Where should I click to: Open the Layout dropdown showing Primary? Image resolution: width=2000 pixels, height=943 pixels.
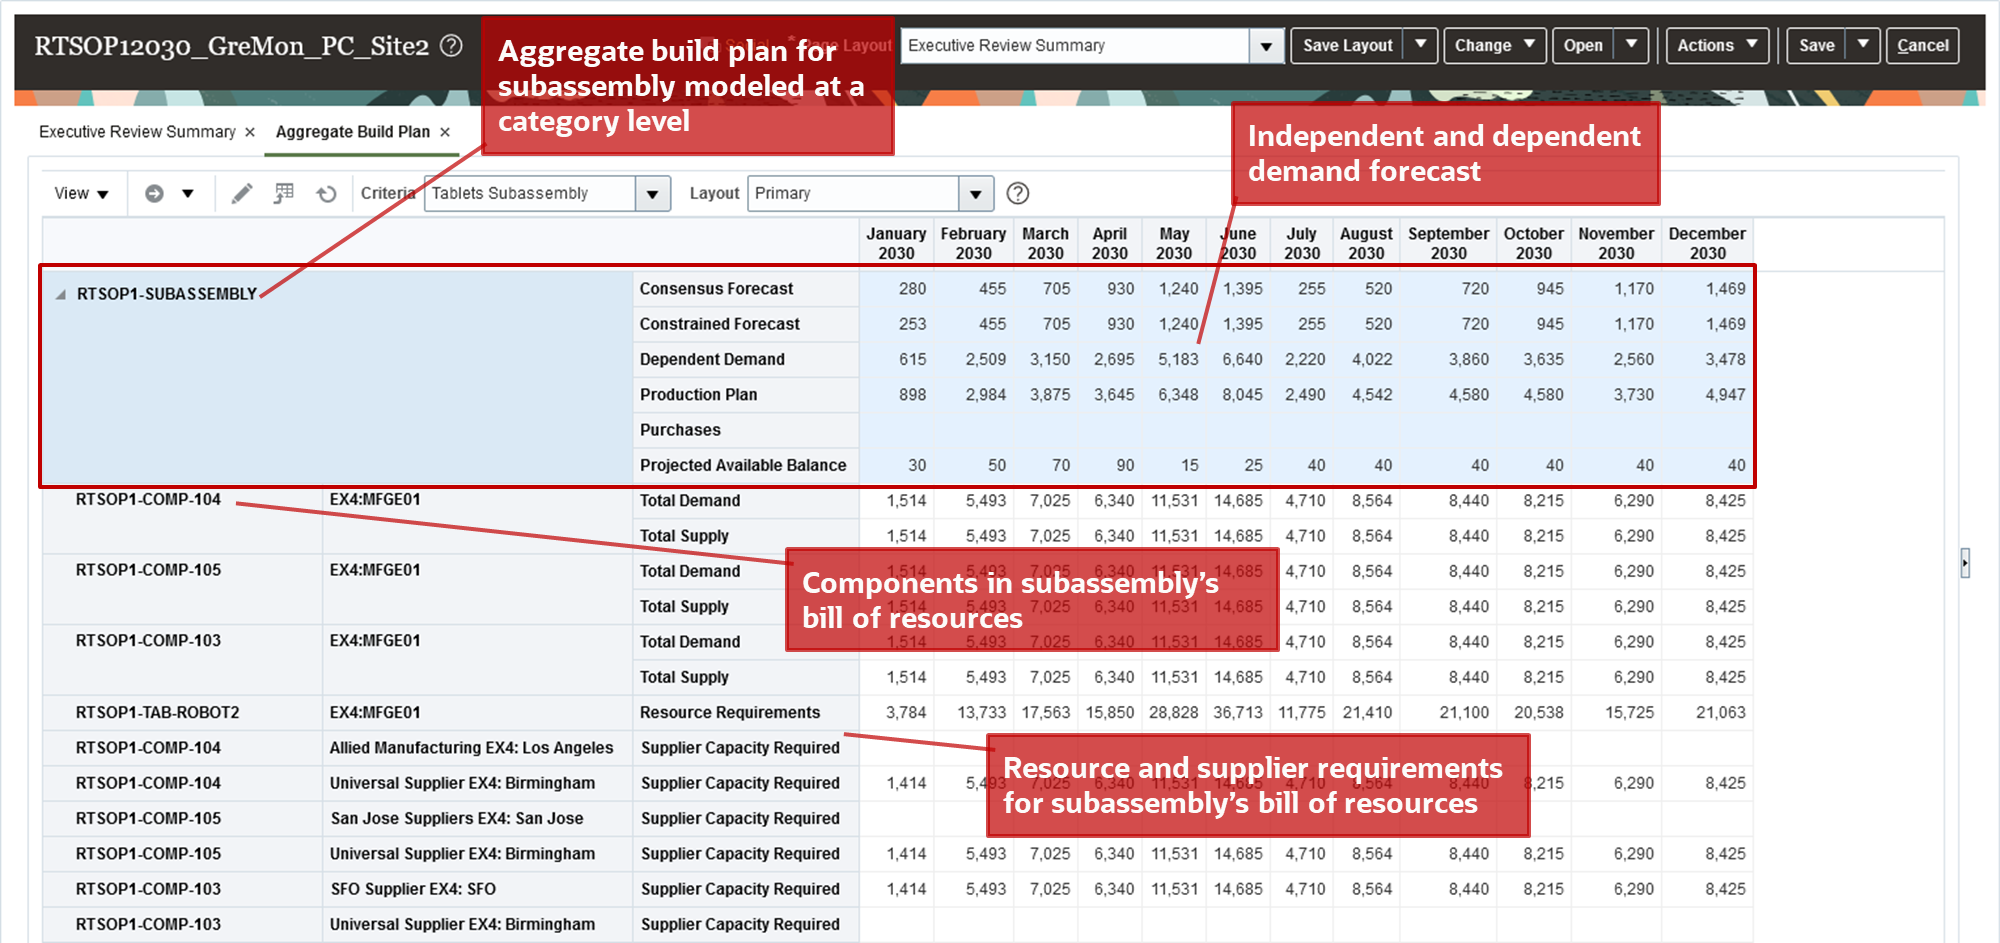(x=977, y=193)
